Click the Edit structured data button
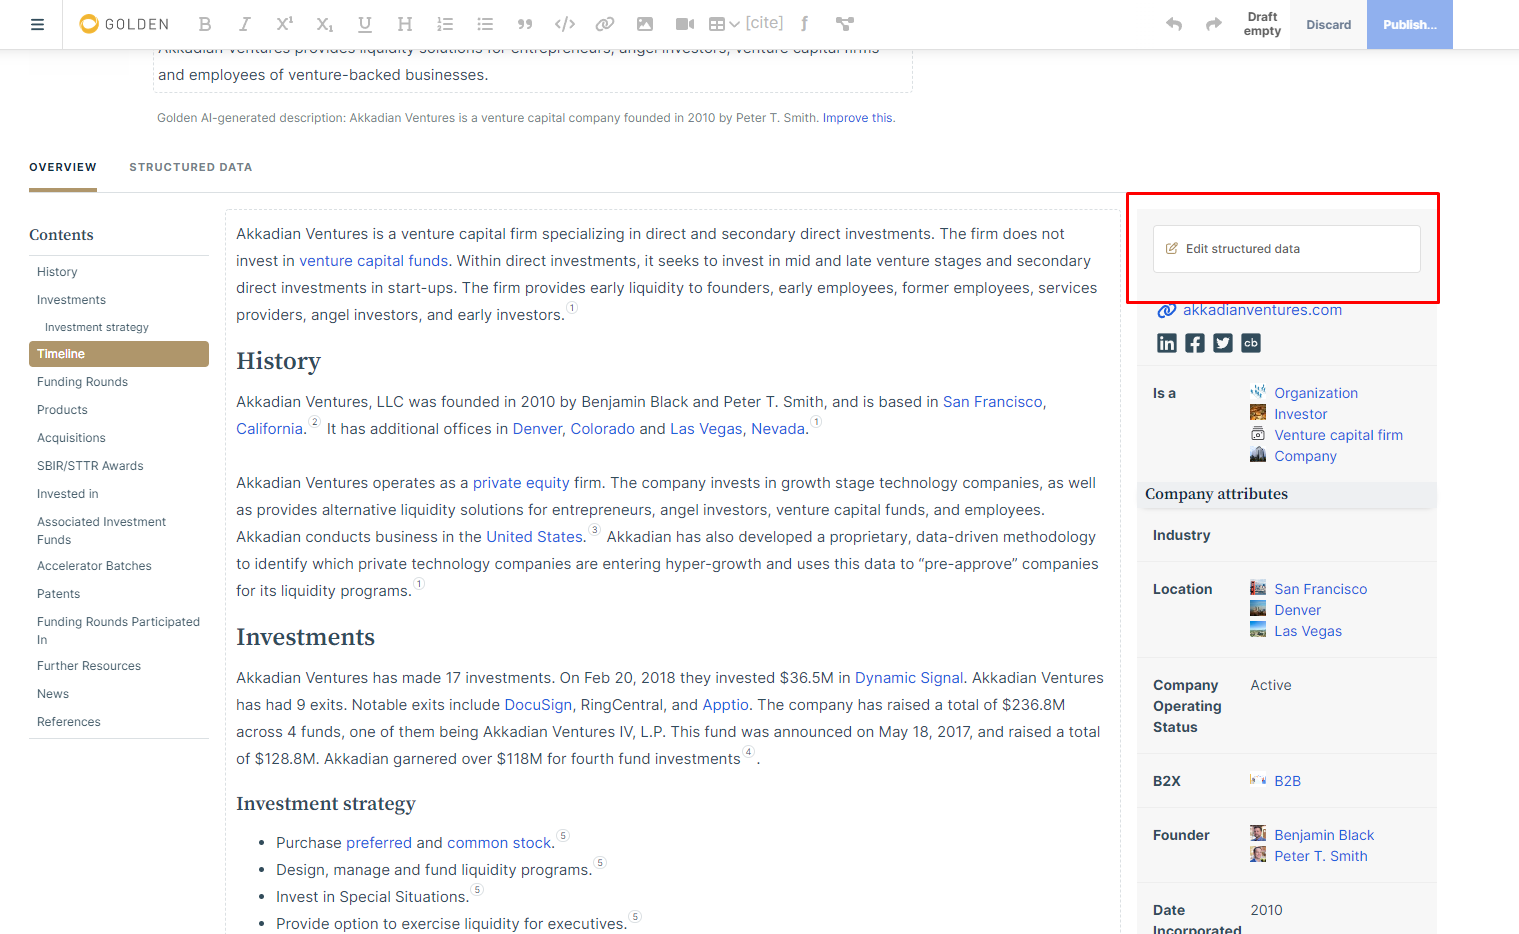 tap(1287, 249)
